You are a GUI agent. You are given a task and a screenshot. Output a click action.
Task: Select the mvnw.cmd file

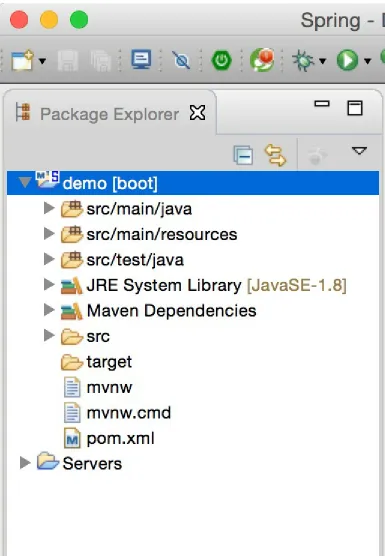pos(129,413)
